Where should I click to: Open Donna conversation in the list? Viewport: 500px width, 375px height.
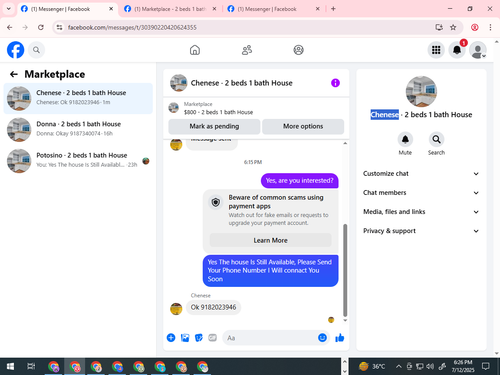click(x=78, y=130)
